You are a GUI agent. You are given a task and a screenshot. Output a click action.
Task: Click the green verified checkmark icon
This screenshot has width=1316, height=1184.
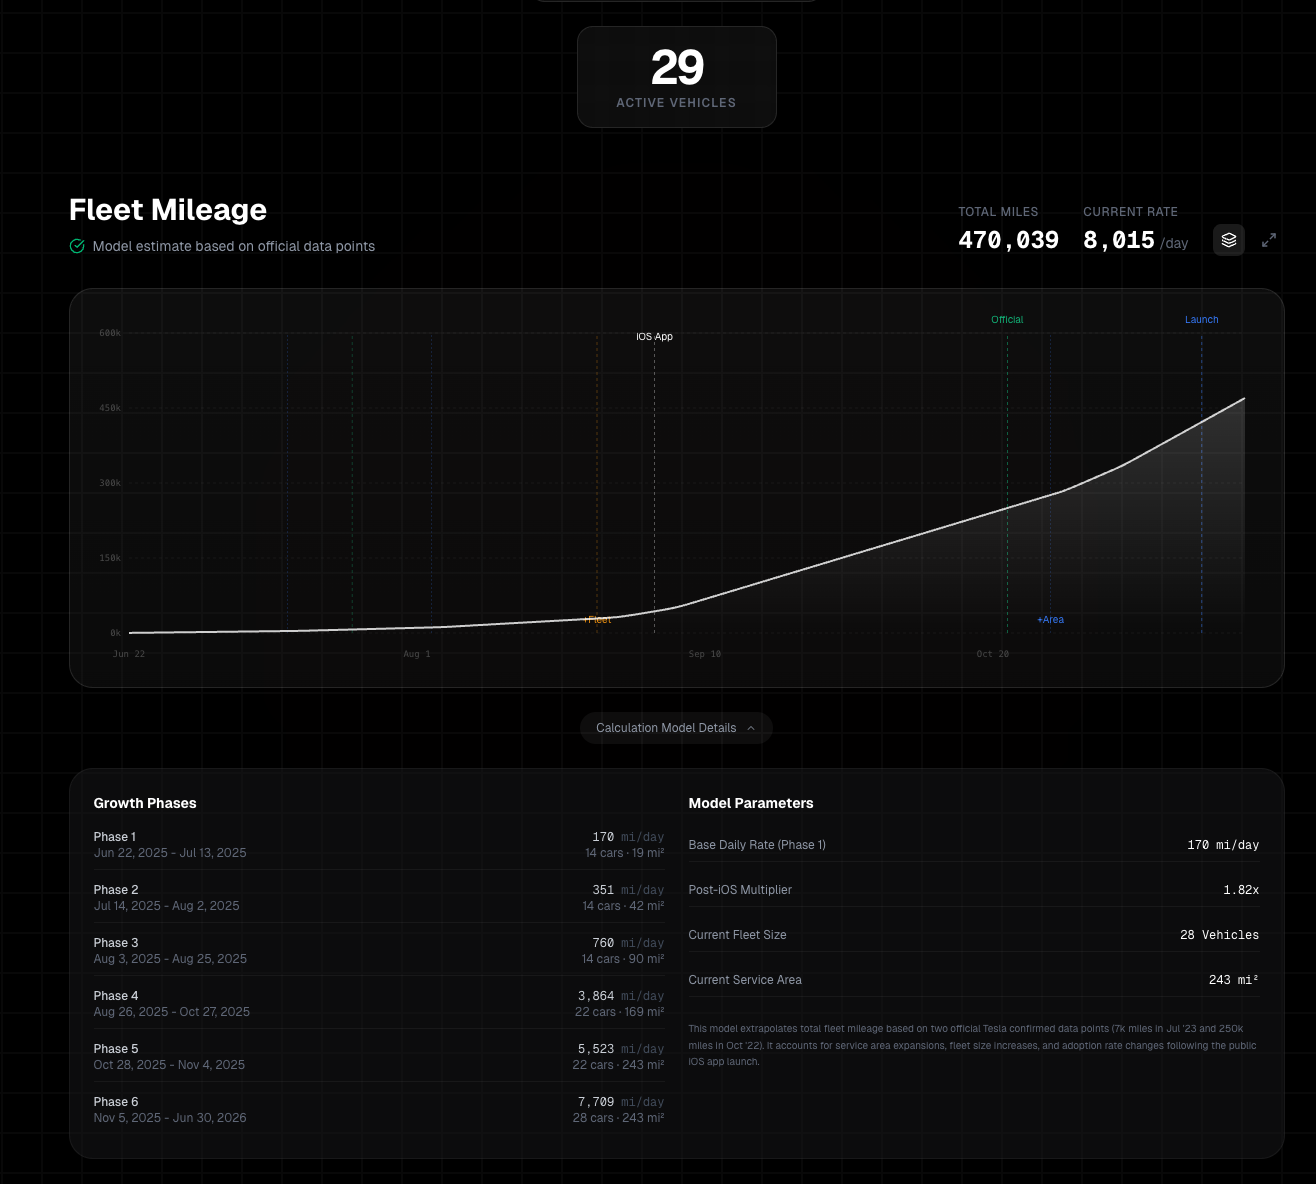click(x=77, y=246)
